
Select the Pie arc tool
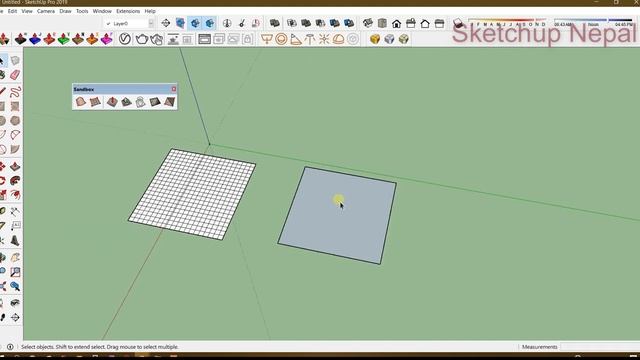tap(15, 149)
